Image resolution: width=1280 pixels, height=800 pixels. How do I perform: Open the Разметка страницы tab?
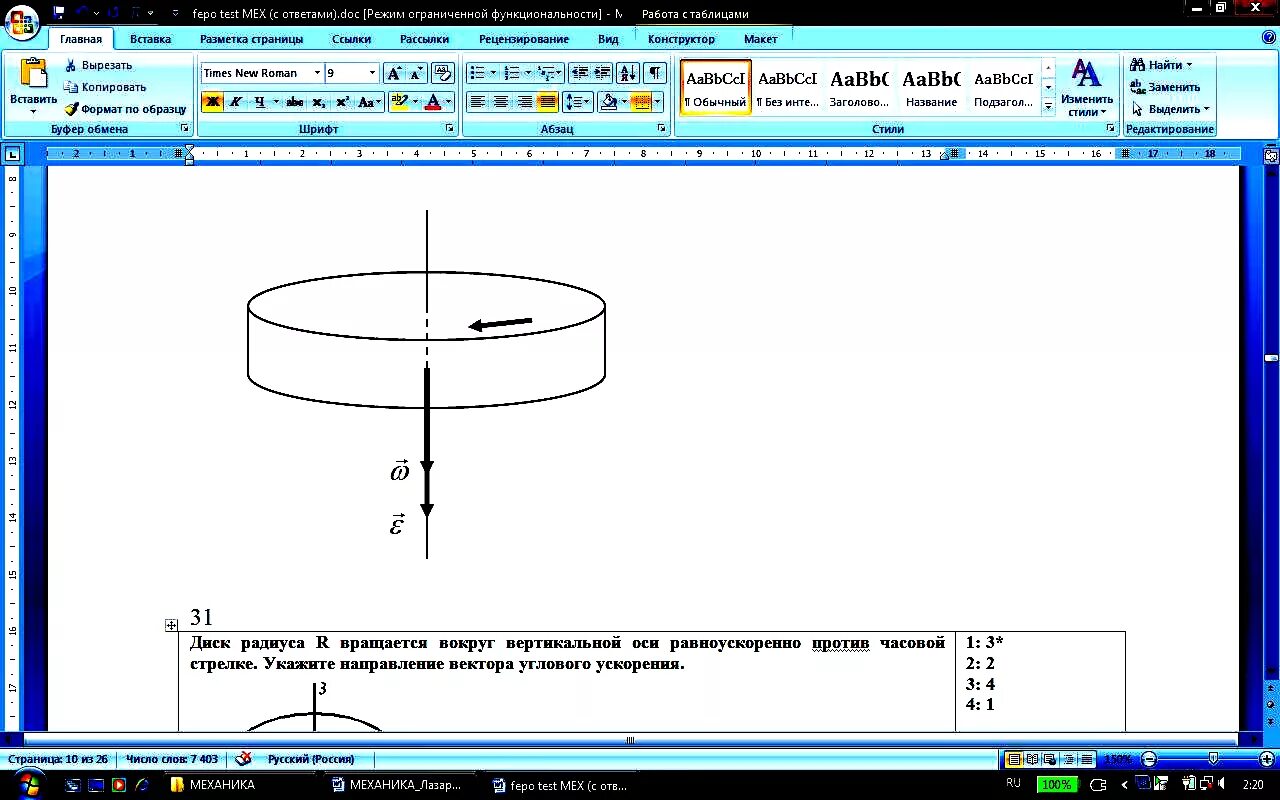pos(251,39)
